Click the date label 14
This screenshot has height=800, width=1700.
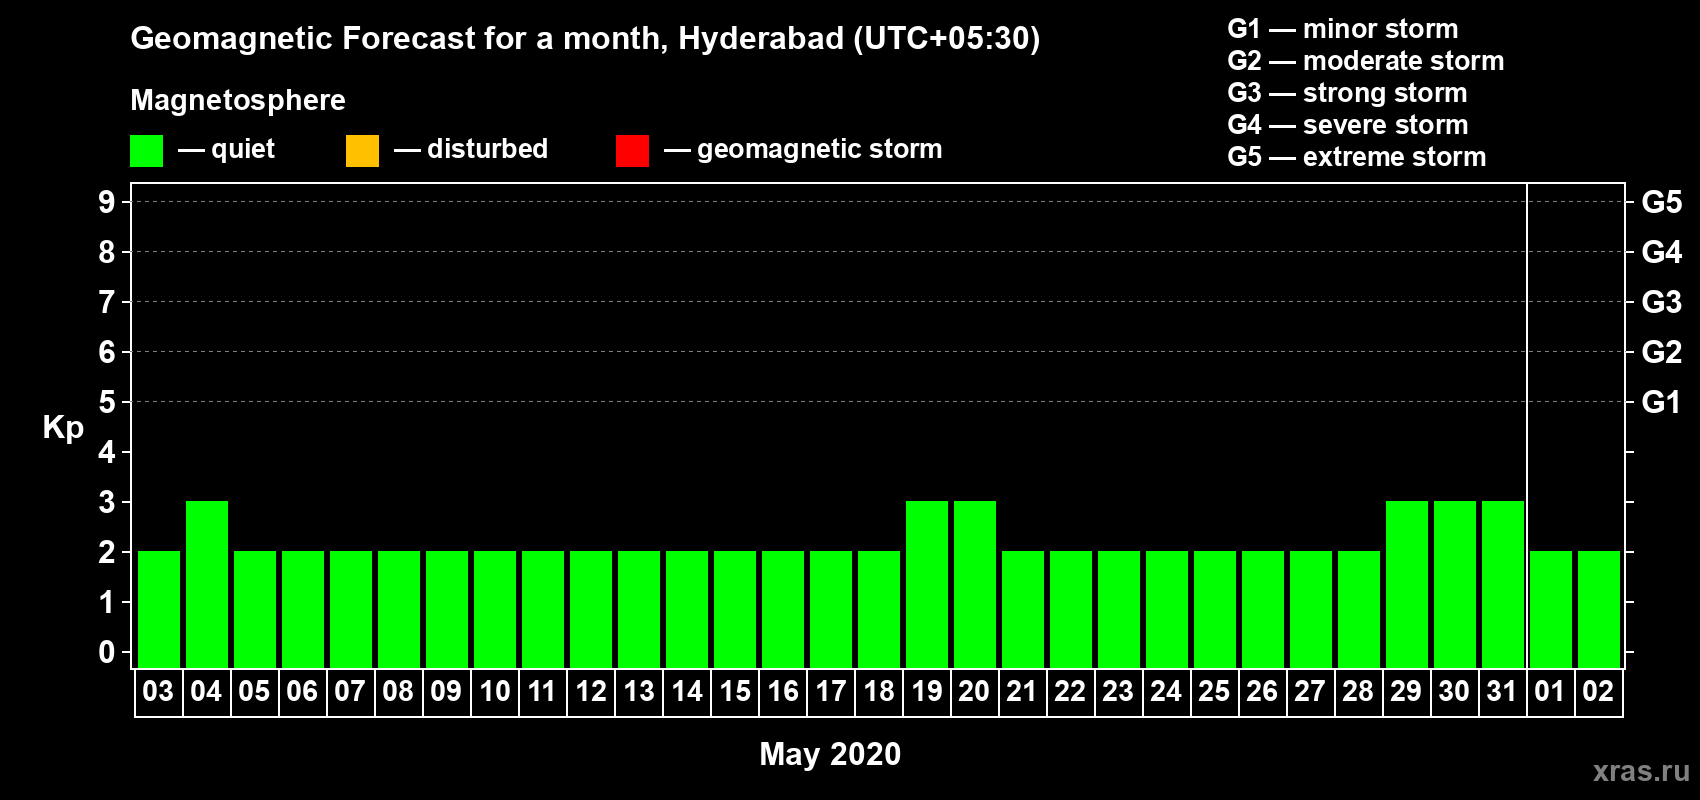686,691
